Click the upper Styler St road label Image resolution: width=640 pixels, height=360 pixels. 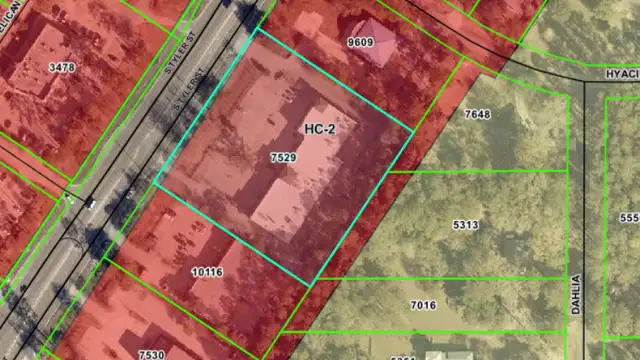pyautogui.click(x=181, y=53)
